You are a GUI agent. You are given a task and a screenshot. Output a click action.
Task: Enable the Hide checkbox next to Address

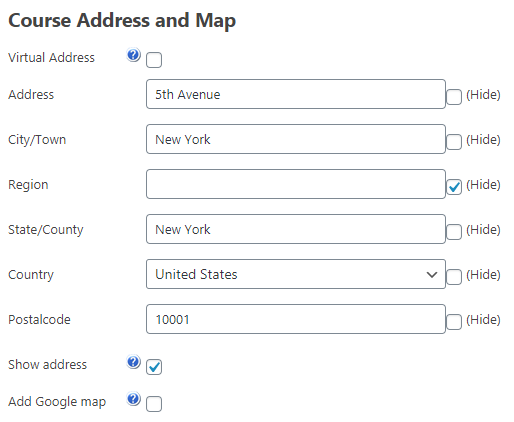coord(454,97)
